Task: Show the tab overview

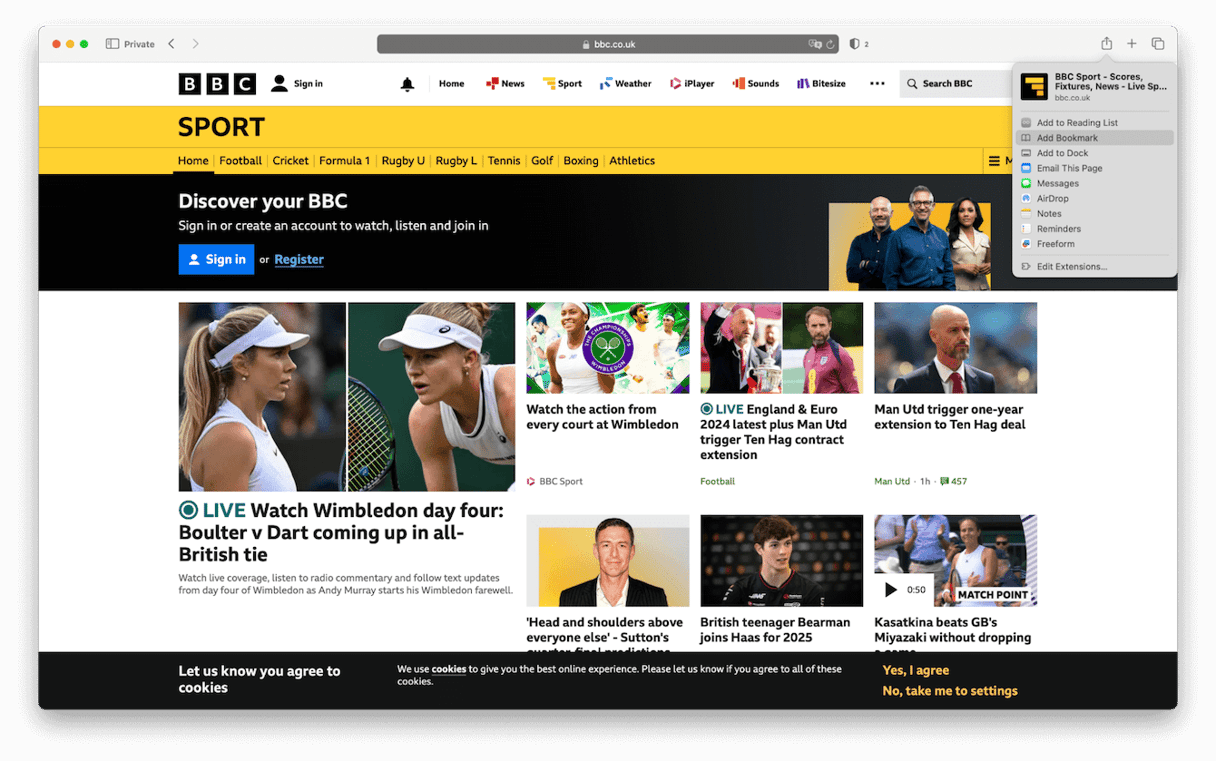Action: 1158,44
